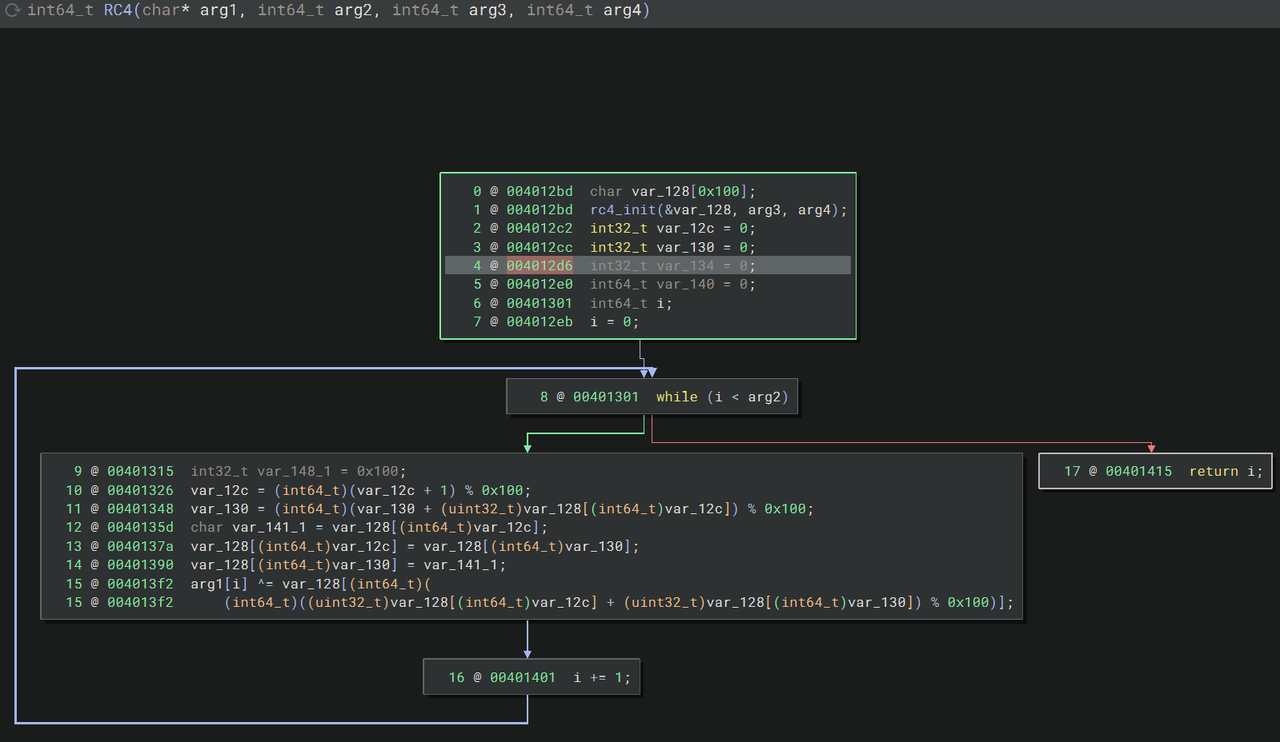Click the while keyword in the loop condition

[x=676, y=397]
